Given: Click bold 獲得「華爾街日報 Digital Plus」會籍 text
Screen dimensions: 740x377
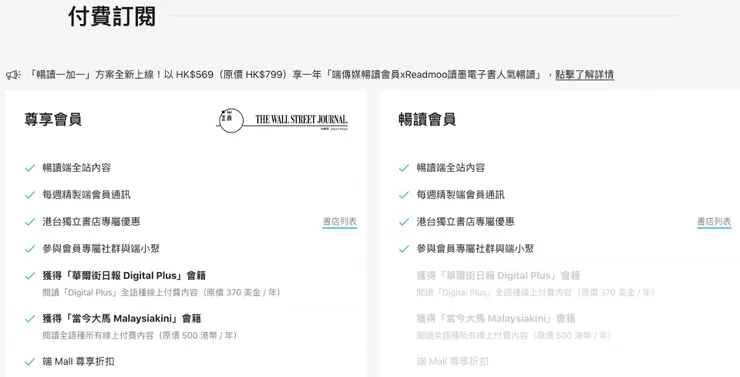Looking at the screenshot, I should [124, 276].
